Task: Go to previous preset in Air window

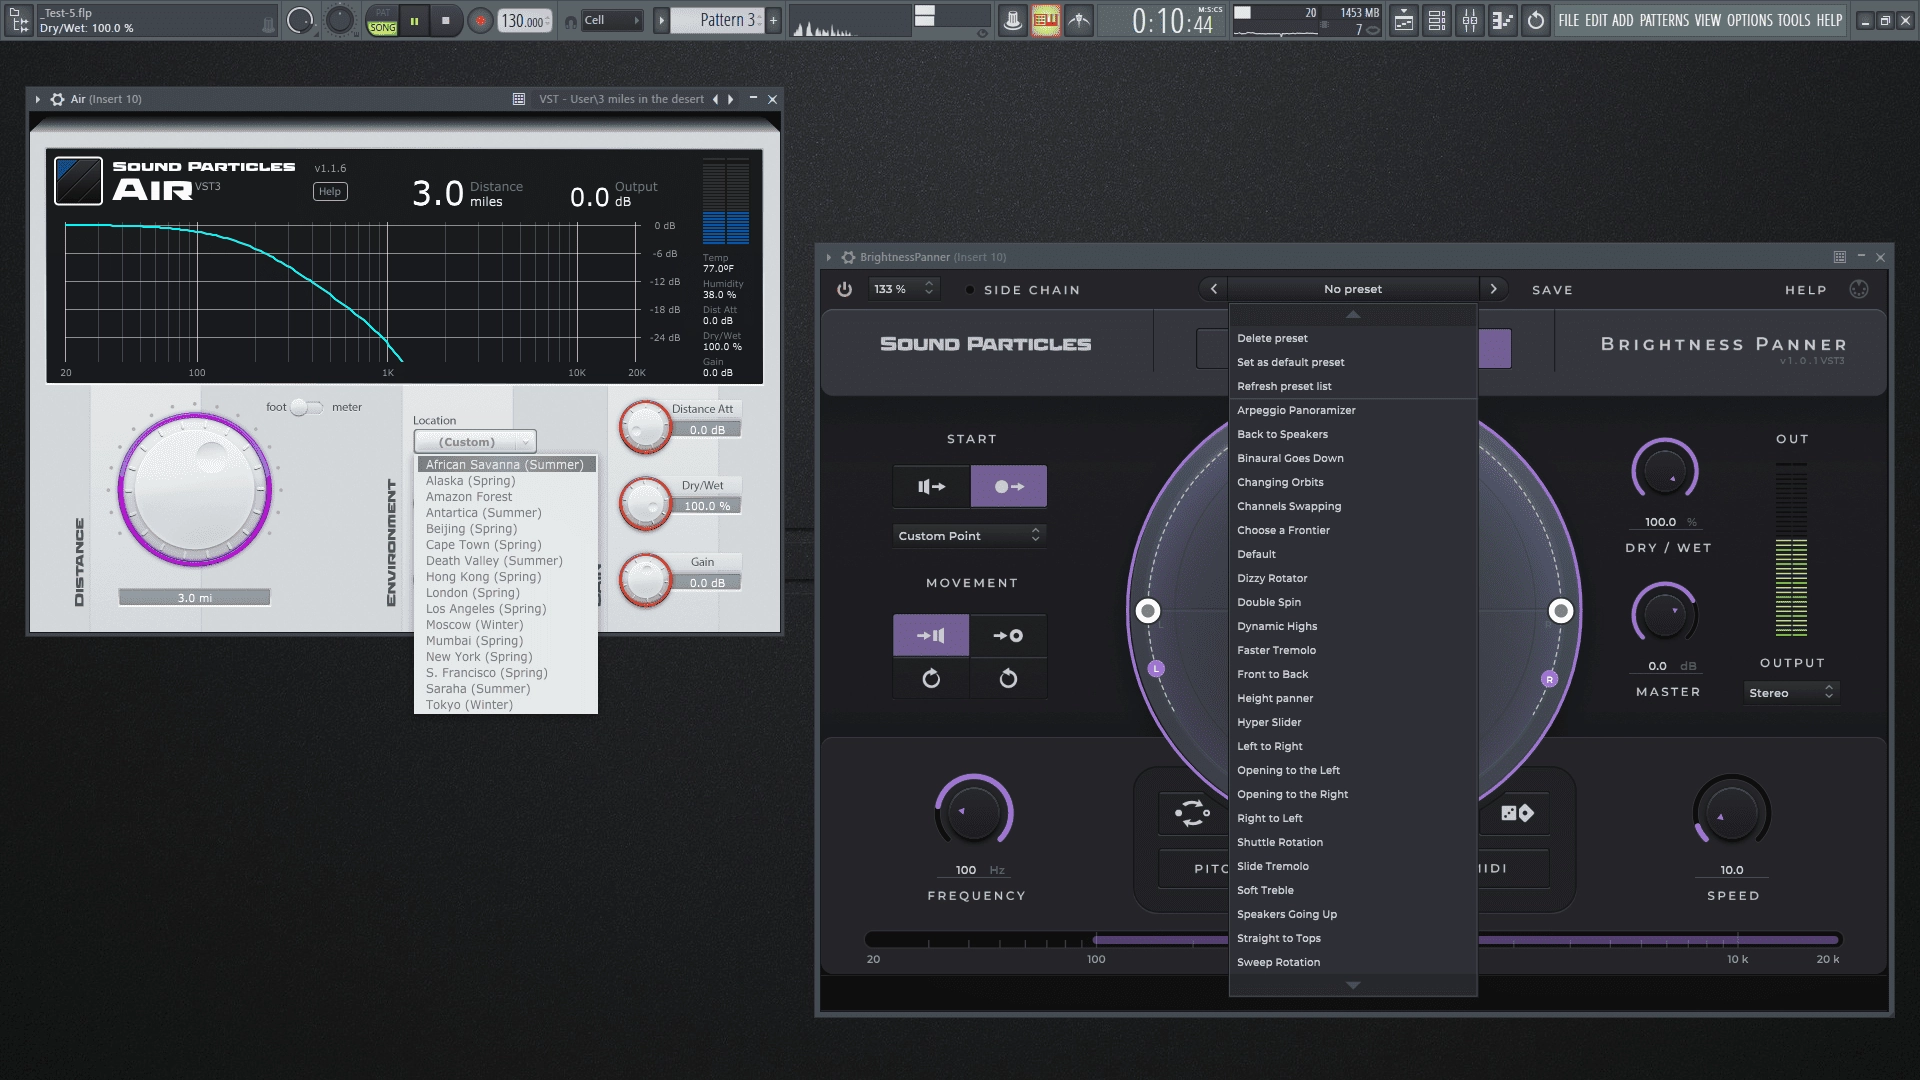Action: (715, 99)
